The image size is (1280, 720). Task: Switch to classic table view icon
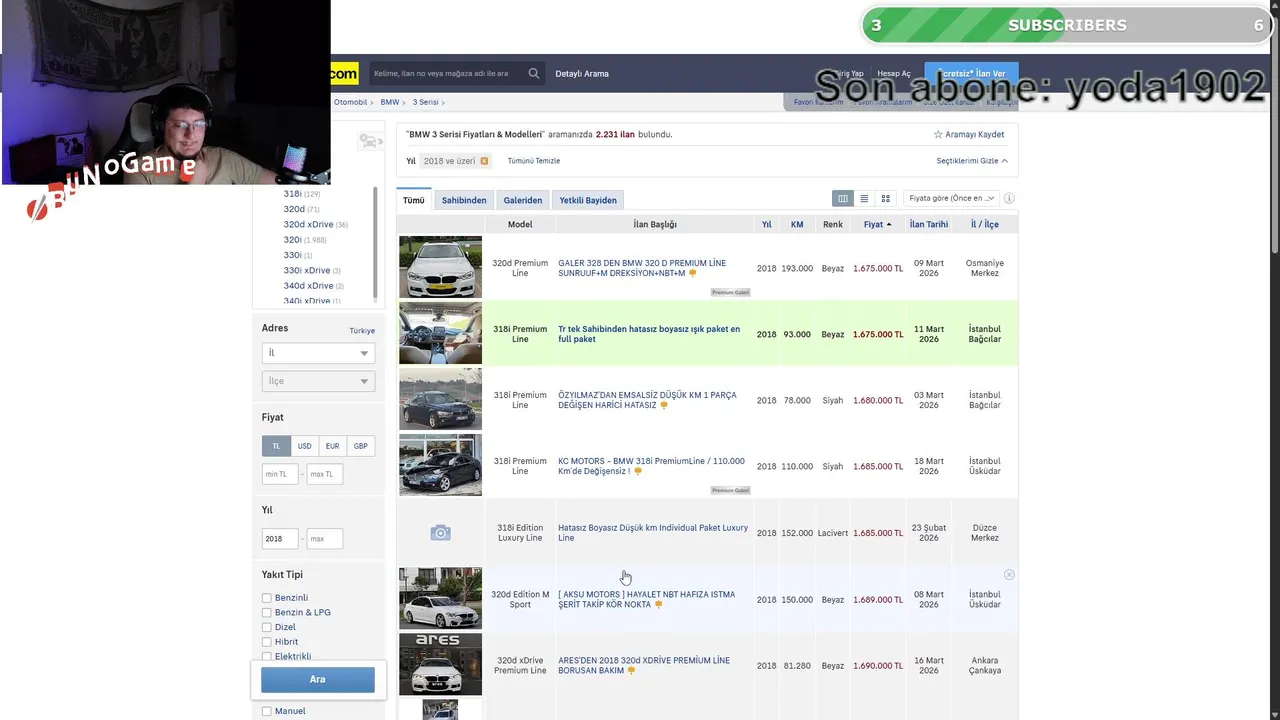[843, 199]
